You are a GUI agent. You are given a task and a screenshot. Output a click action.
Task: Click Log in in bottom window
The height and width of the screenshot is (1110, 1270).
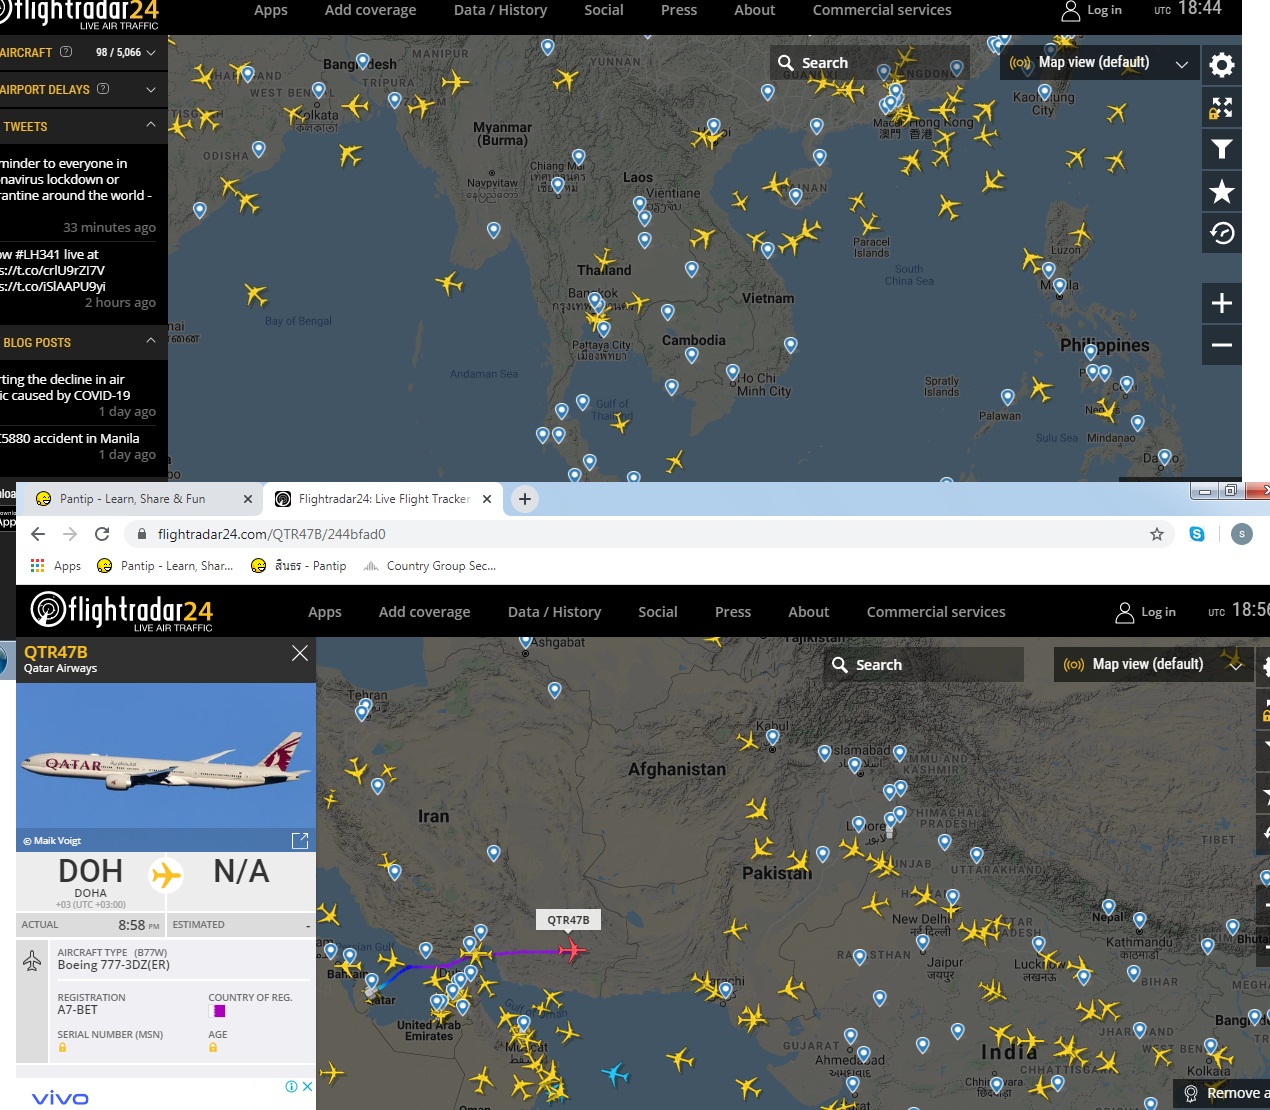1146,612
